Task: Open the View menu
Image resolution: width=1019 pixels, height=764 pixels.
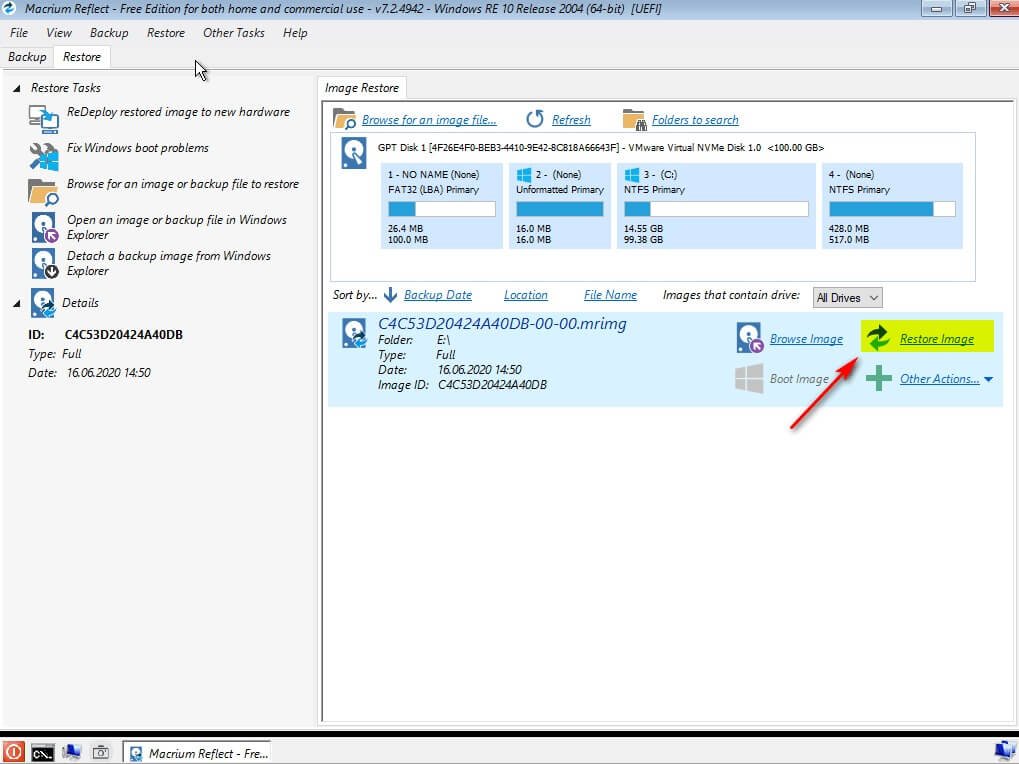Action: [58, 32]
